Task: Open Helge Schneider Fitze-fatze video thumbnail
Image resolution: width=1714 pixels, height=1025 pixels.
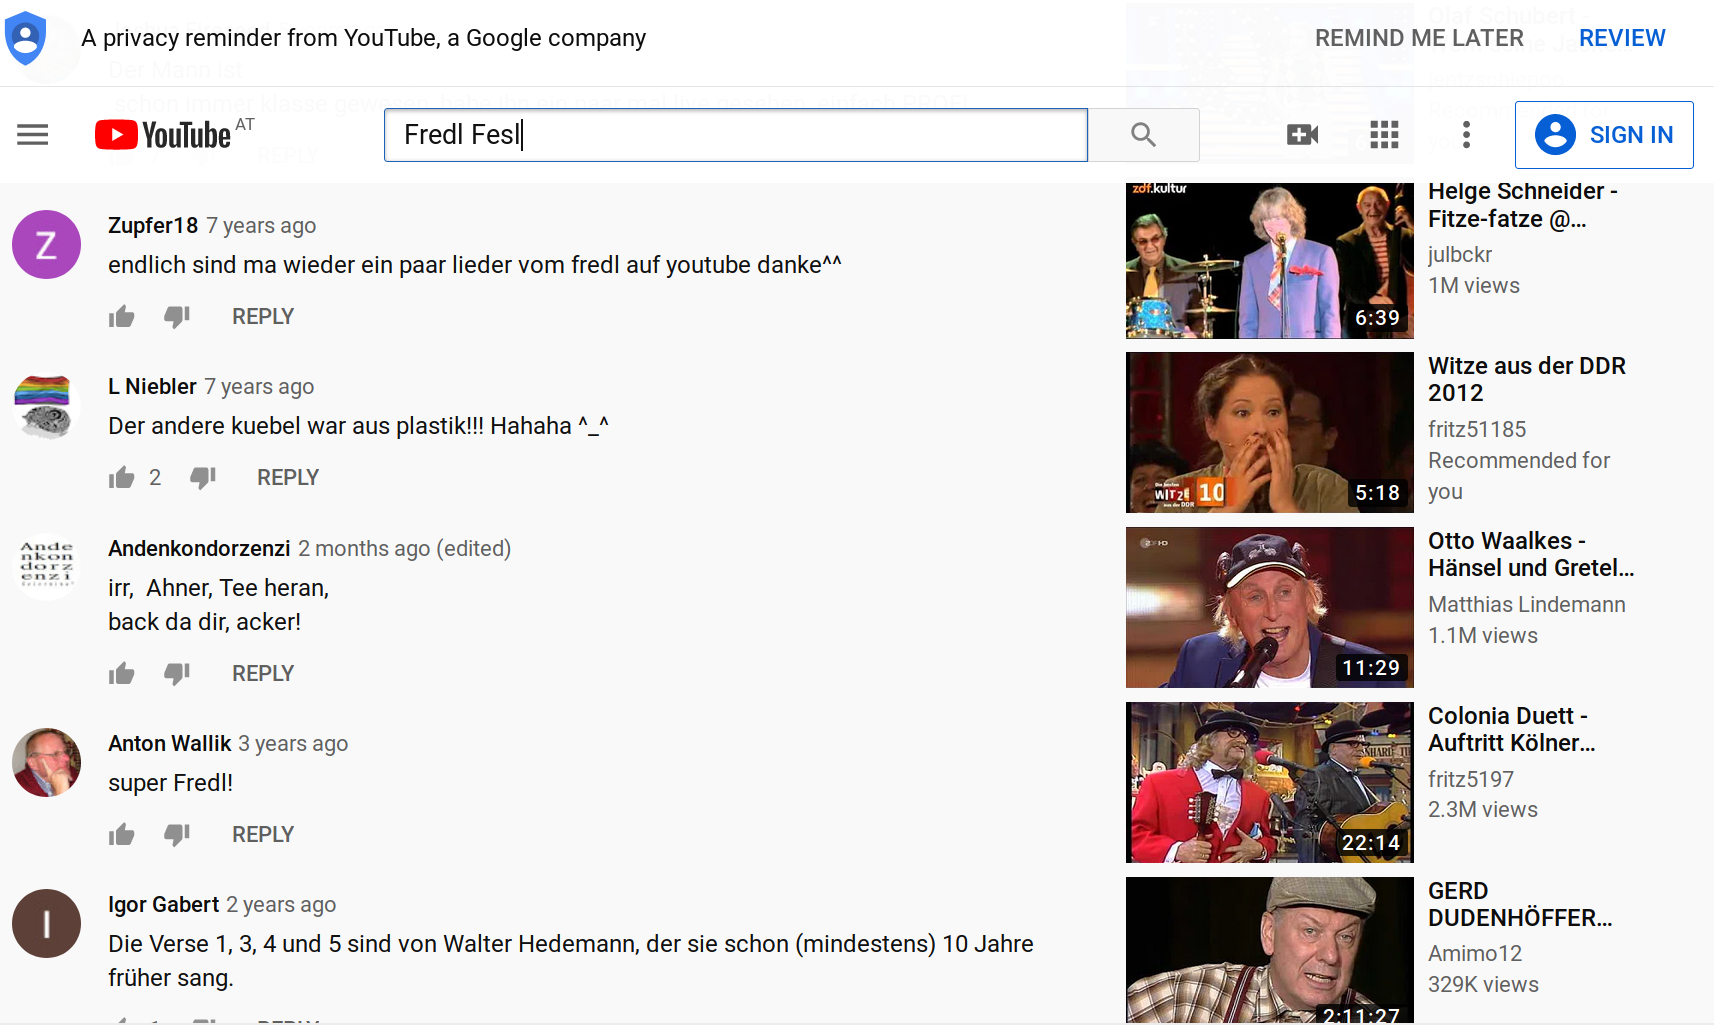Action: 1269,260
